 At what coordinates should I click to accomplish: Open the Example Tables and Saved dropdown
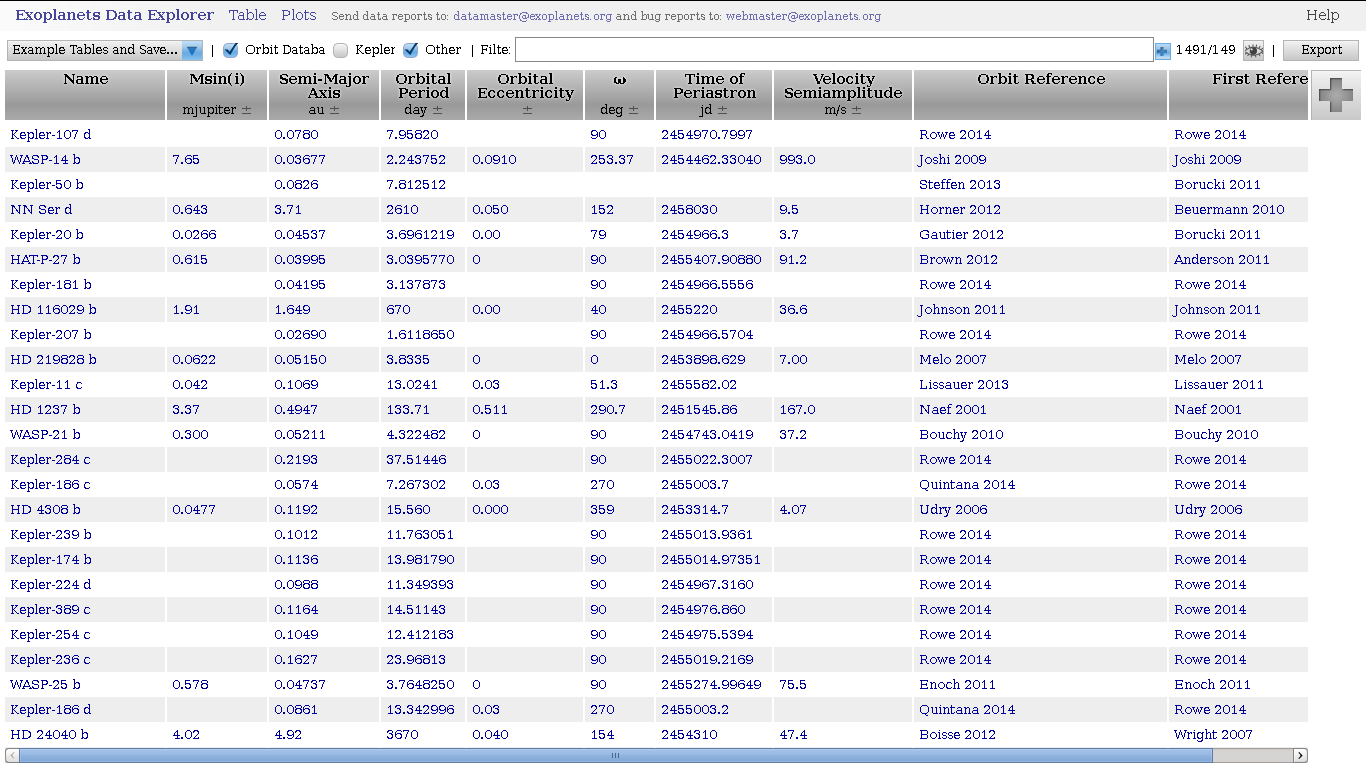[x=105, y=50]
